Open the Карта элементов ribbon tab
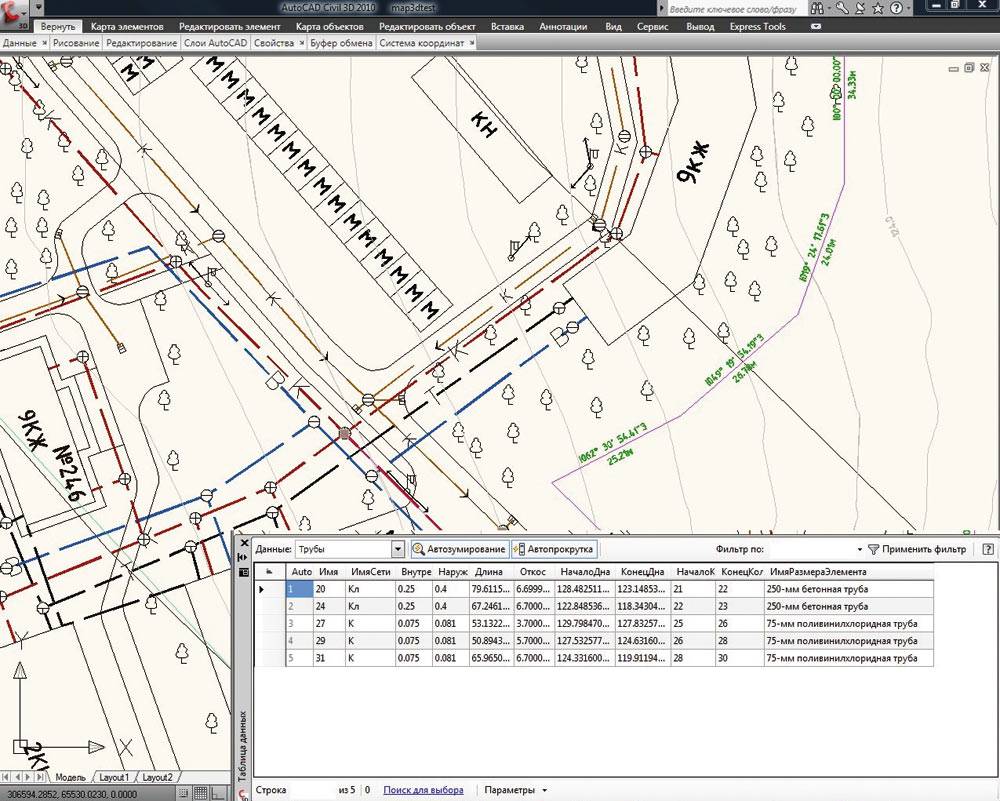The height and width of the screenshot is (801, 1000). 127,27
